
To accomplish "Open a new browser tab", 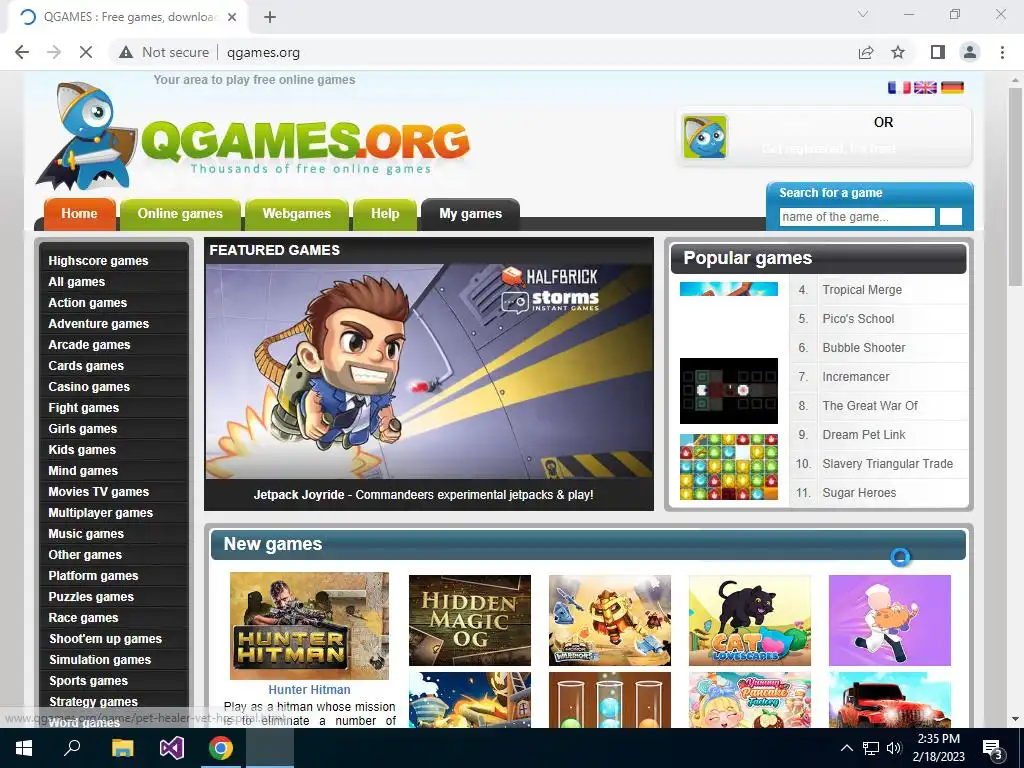I will pyautogui.click(x=270, y=17).
